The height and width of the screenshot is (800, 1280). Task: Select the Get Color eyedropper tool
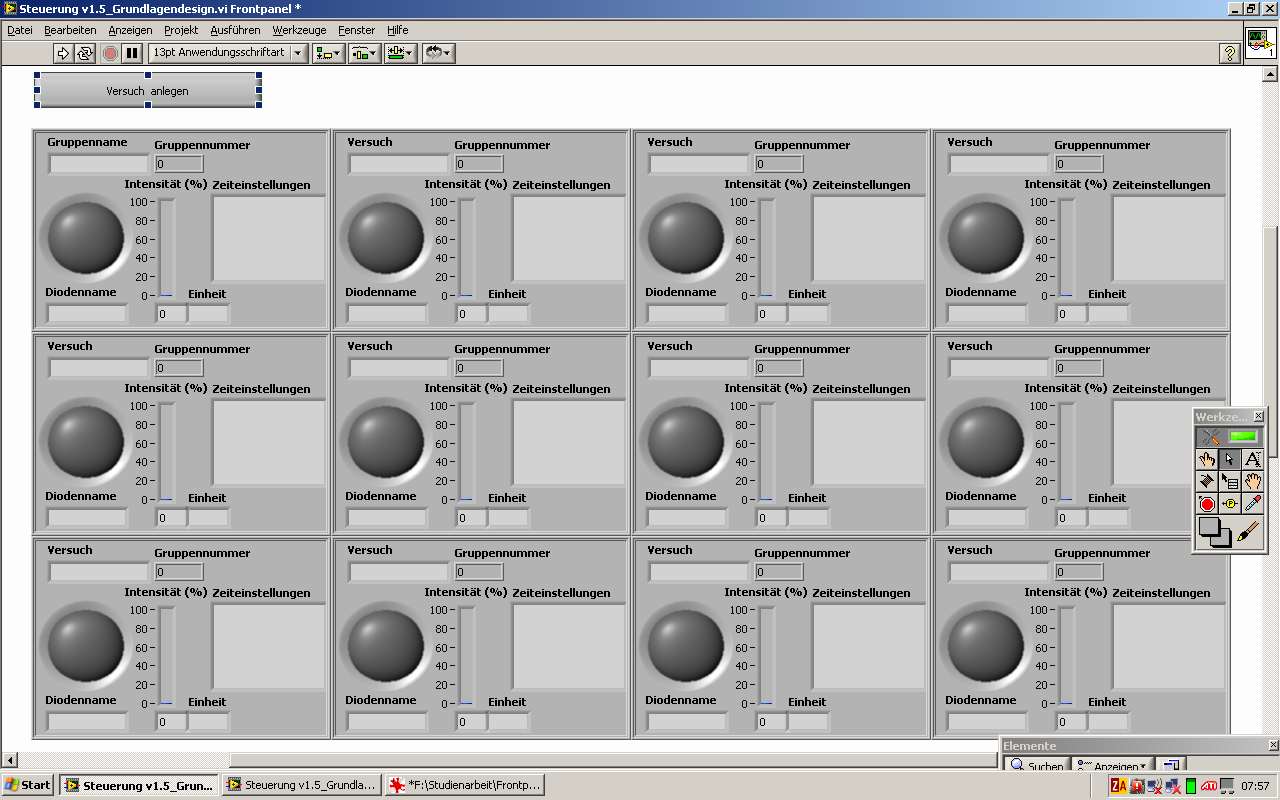1252,503
